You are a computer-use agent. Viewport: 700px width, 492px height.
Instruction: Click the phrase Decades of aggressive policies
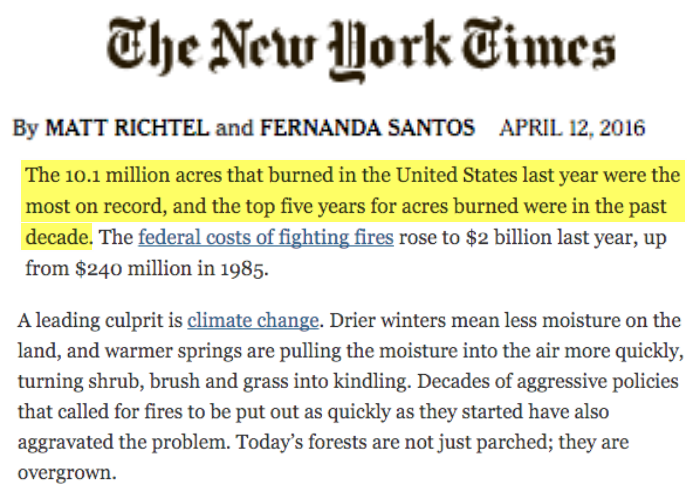point(548,382)
